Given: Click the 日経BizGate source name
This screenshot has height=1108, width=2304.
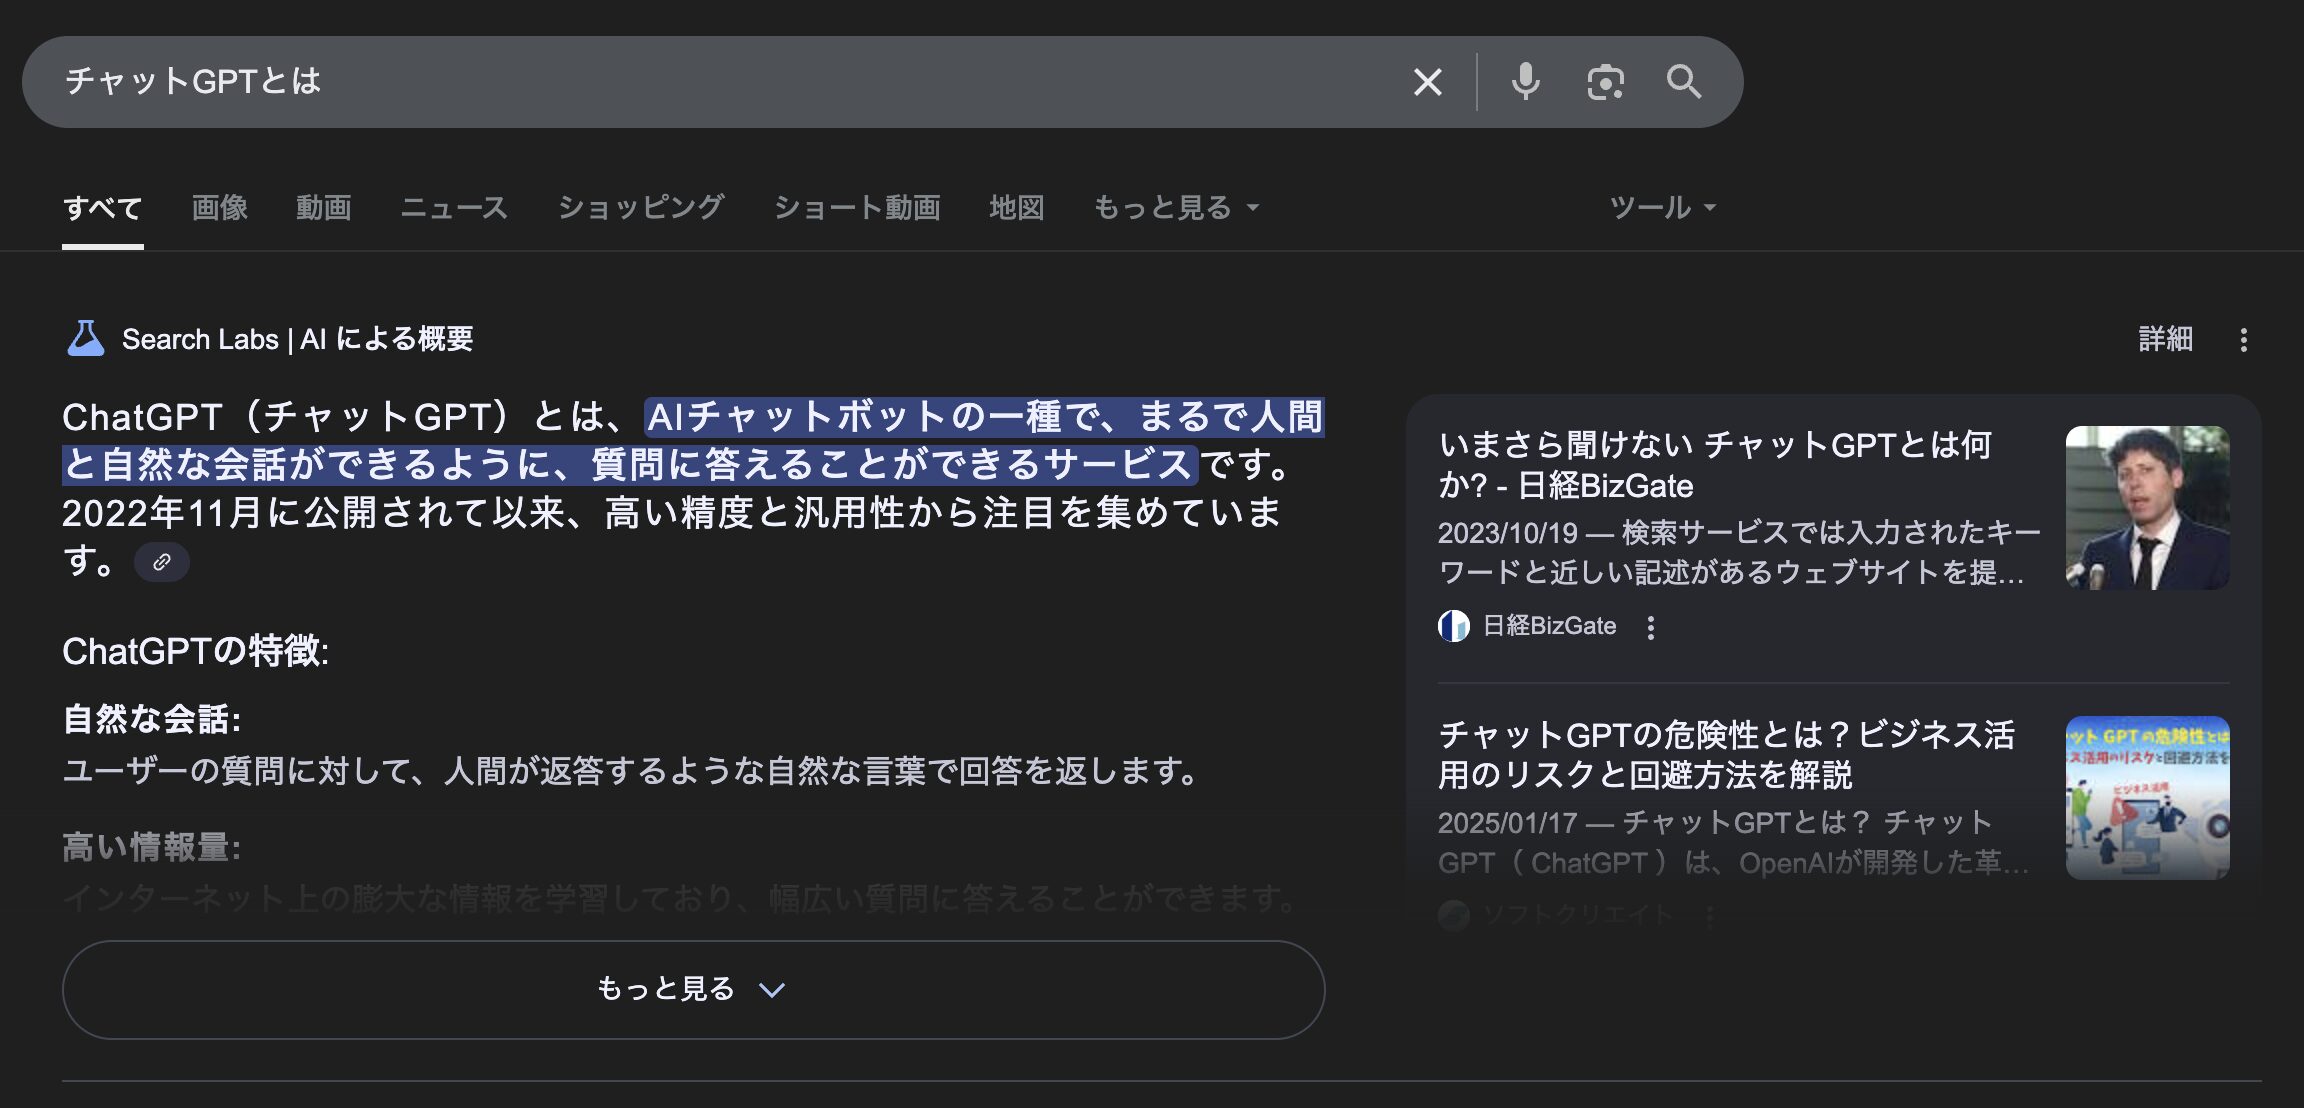Looking at the screenshot, I should [x=1549, y=626].
